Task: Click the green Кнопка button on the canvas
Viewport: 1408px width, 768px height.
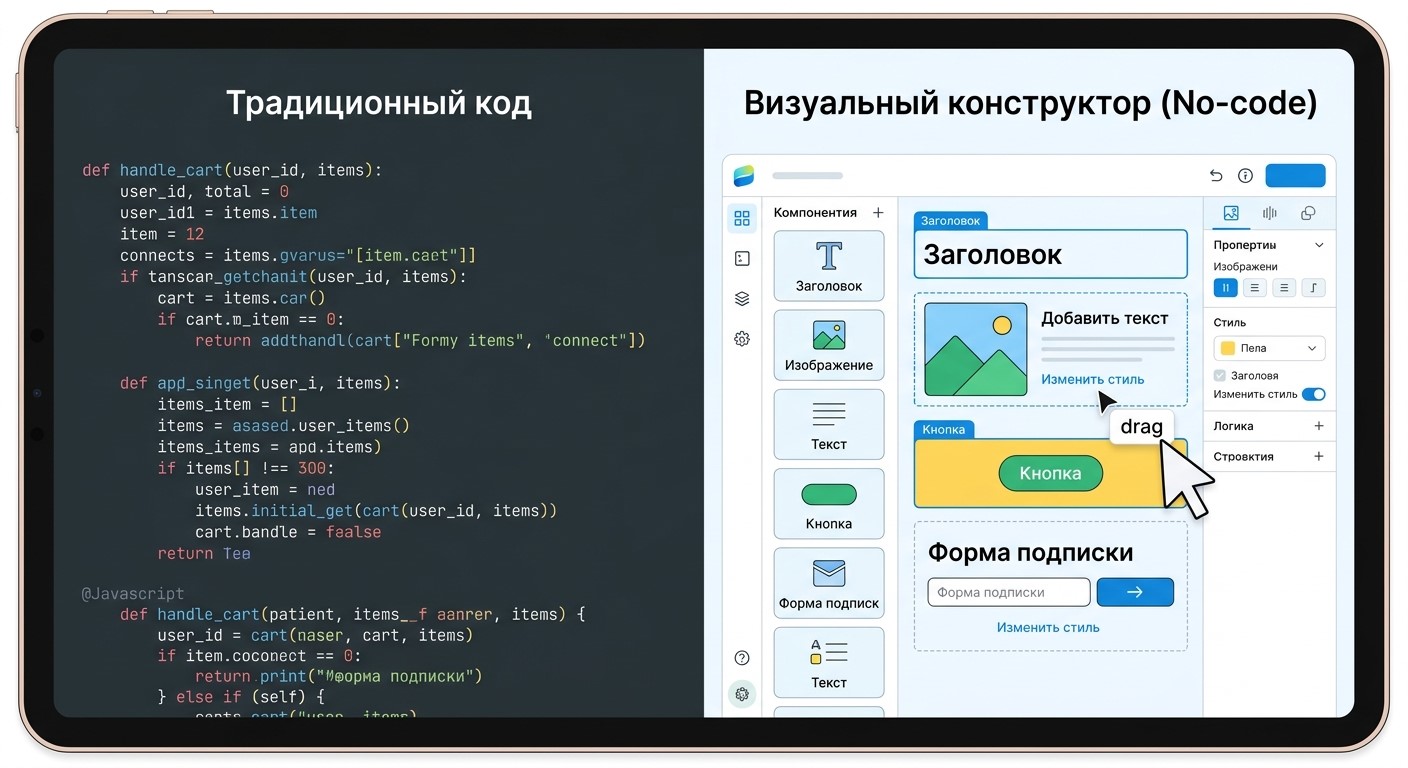Action: (x=1050, y=473)
